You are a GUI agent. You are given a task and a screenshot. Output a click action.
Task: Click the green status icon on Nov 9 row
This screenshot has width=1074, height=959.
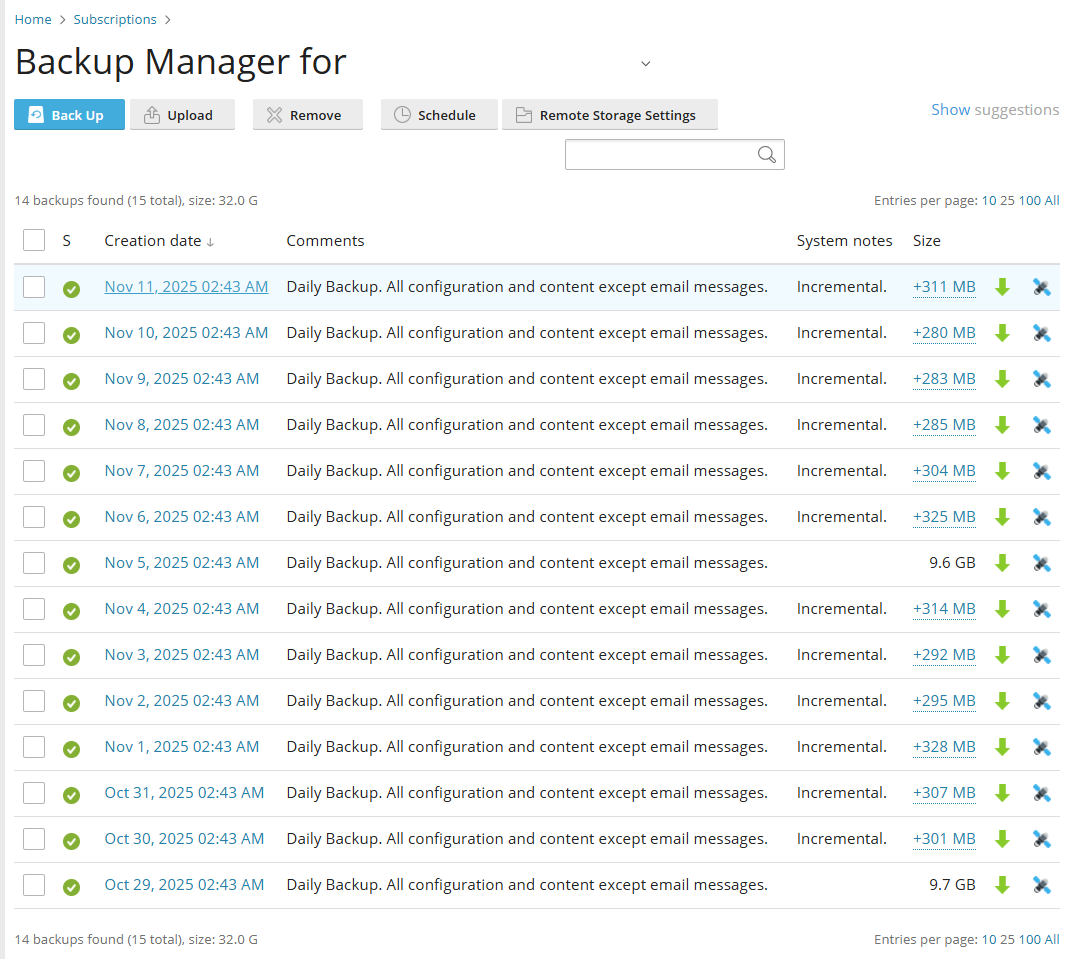point(71,379)
